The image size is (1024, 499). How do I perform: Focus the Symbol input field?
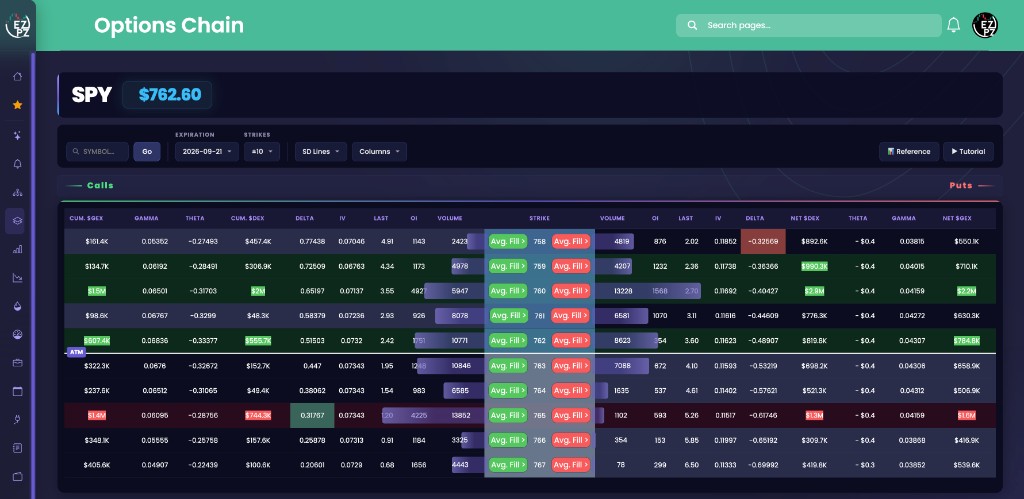(97, 152)
